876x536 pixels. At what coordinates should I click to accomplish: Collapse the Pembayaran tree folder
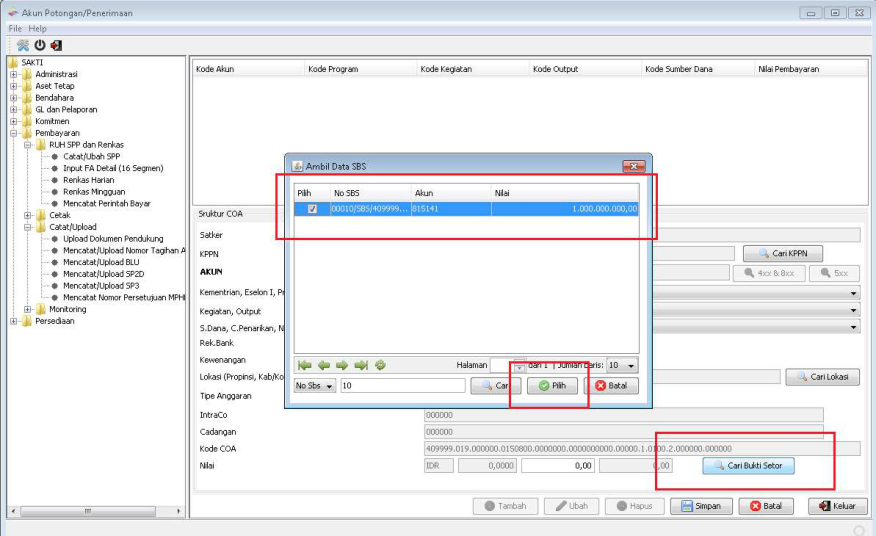point(14,133)
